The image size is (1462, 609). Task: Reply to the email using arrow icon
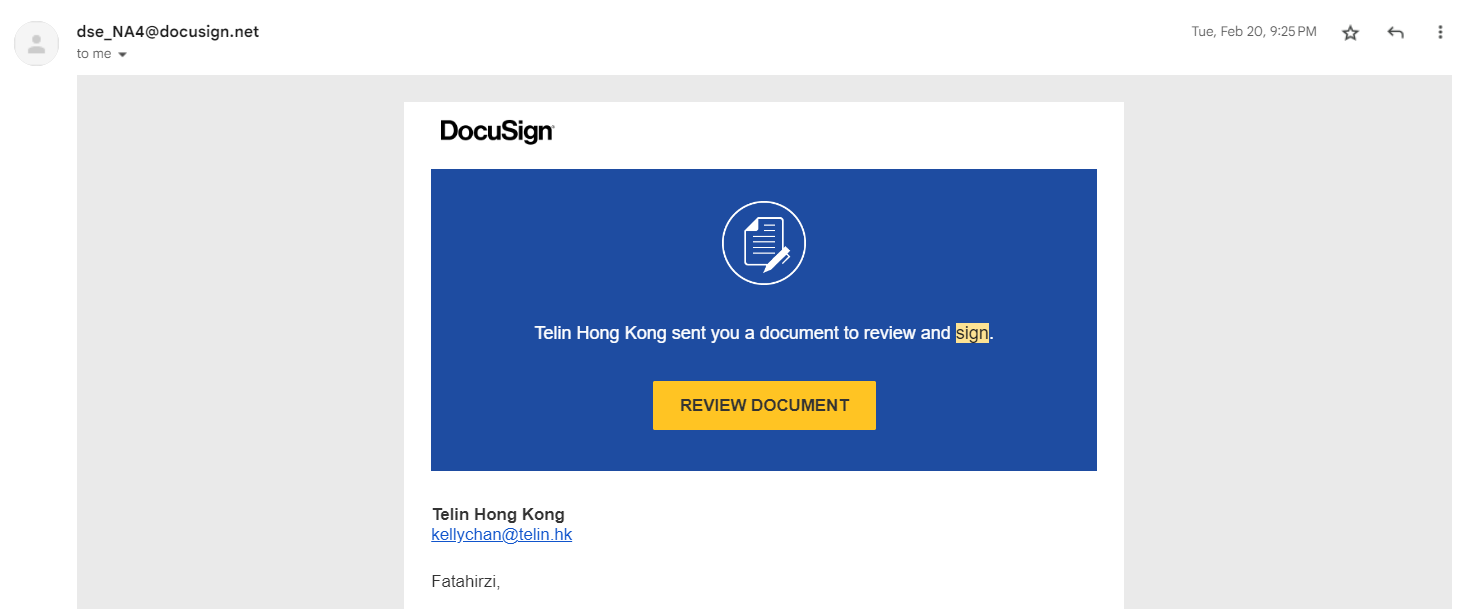point(1395,33)
